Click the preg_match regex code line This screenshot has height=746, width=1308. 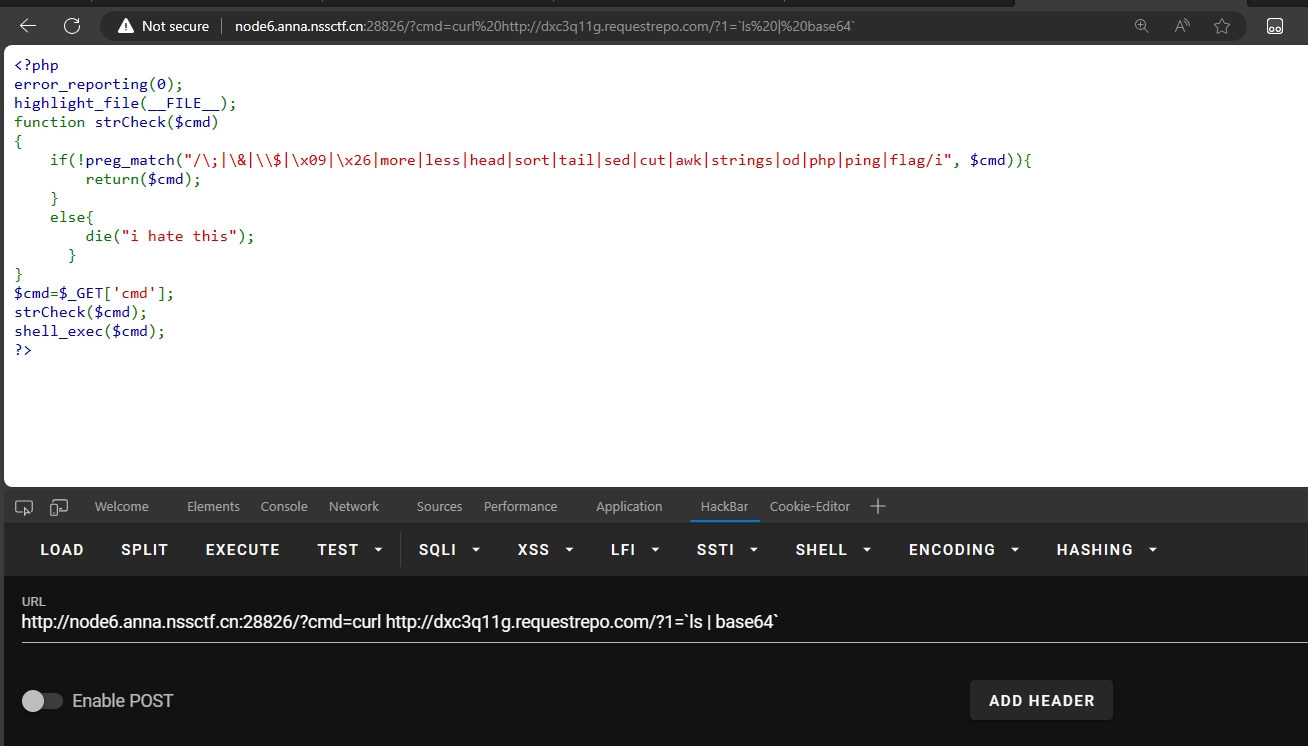(x=540, y=160)
